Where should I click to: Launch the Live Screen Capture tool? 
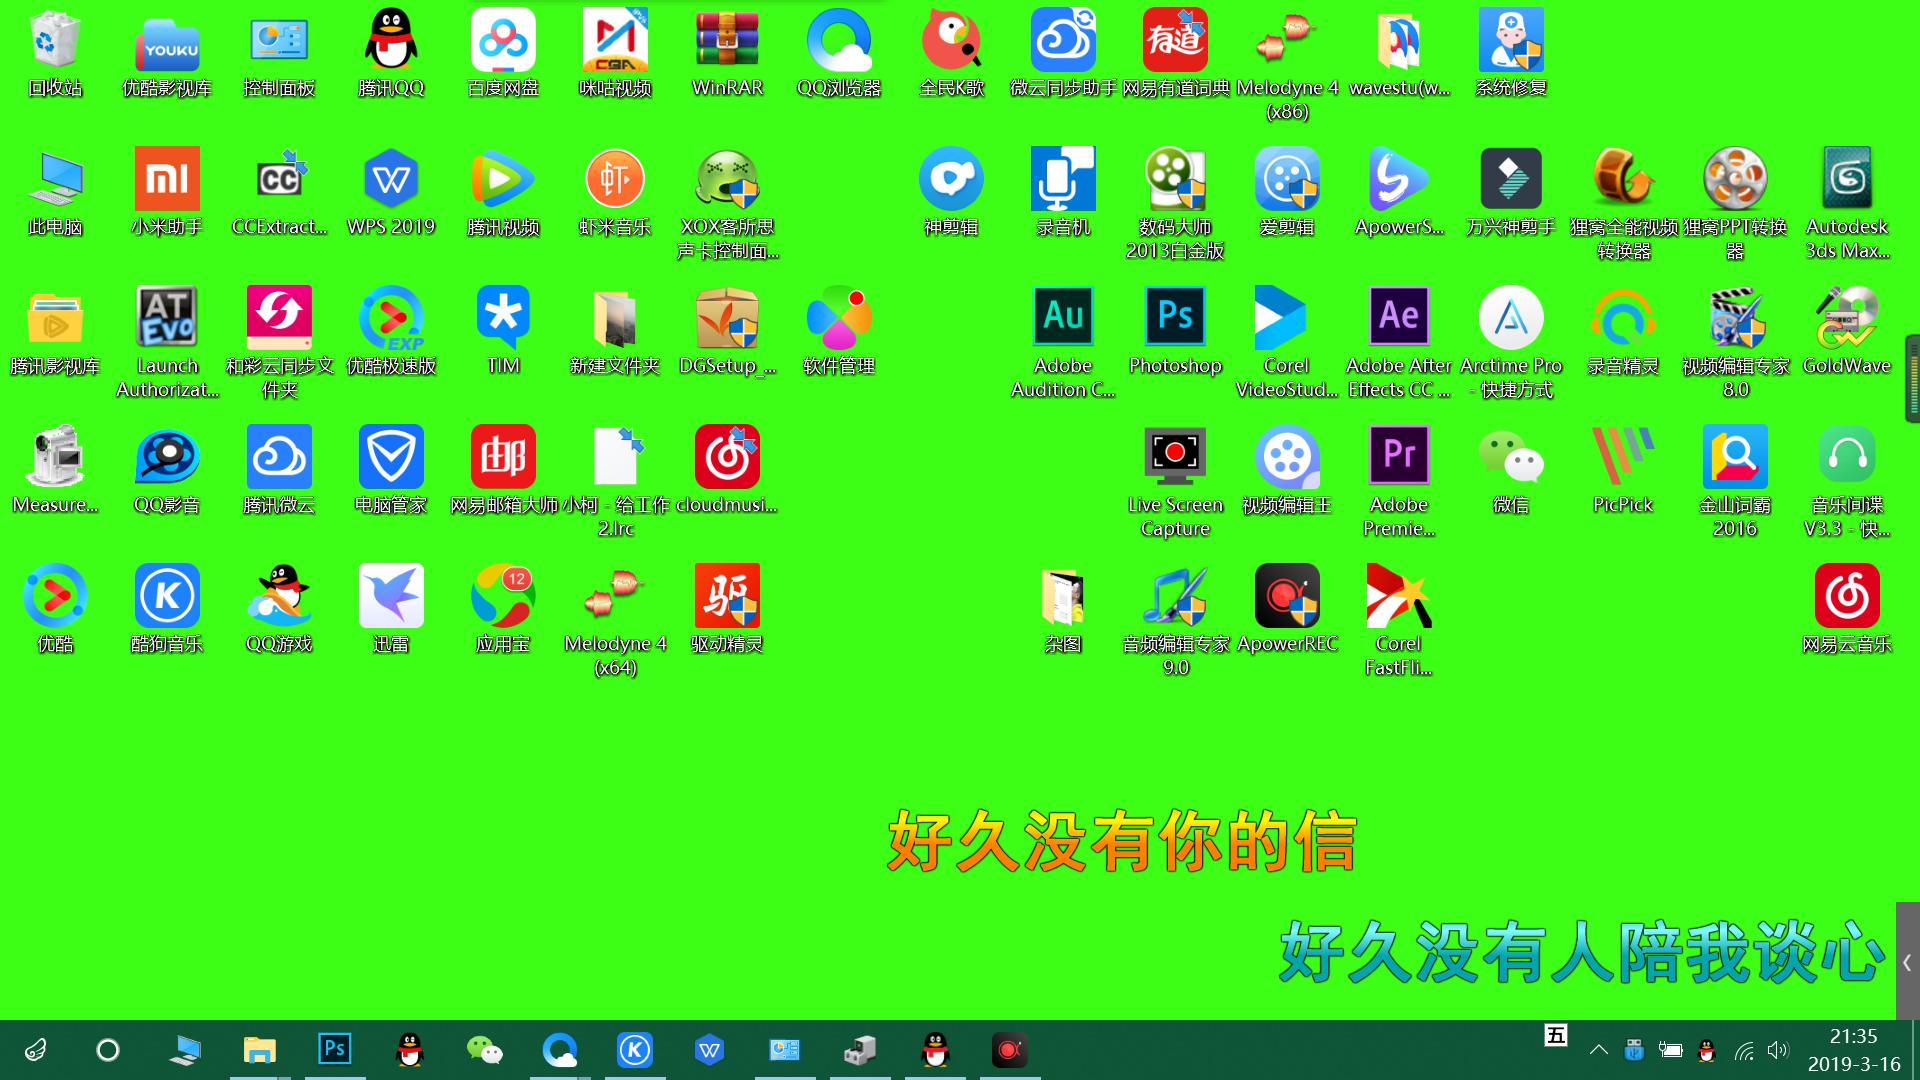pos(1175,457)
